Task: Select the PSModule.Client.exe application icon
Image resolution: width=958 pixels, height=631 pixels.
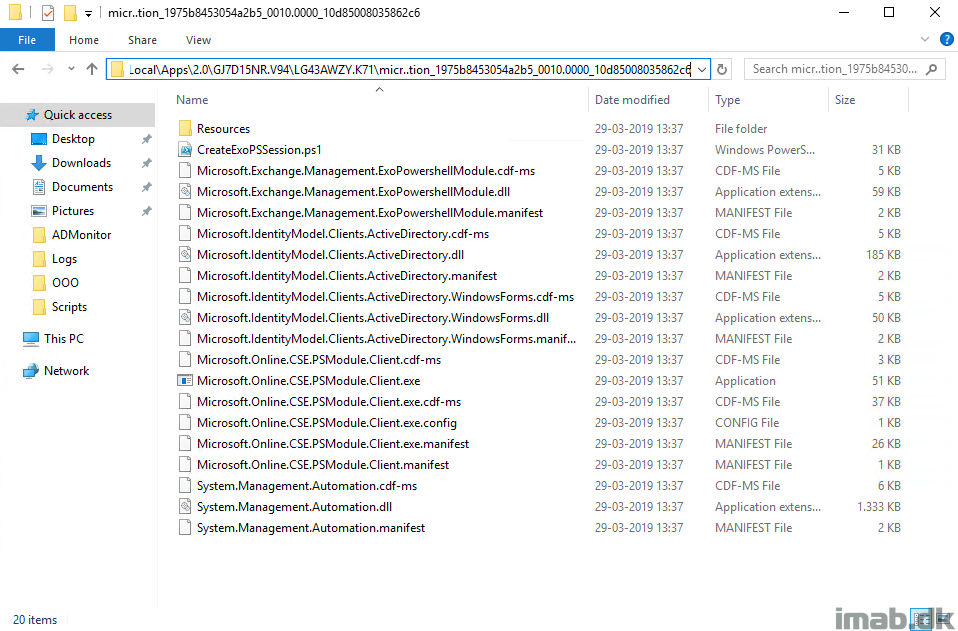Action: coord(185,381)
